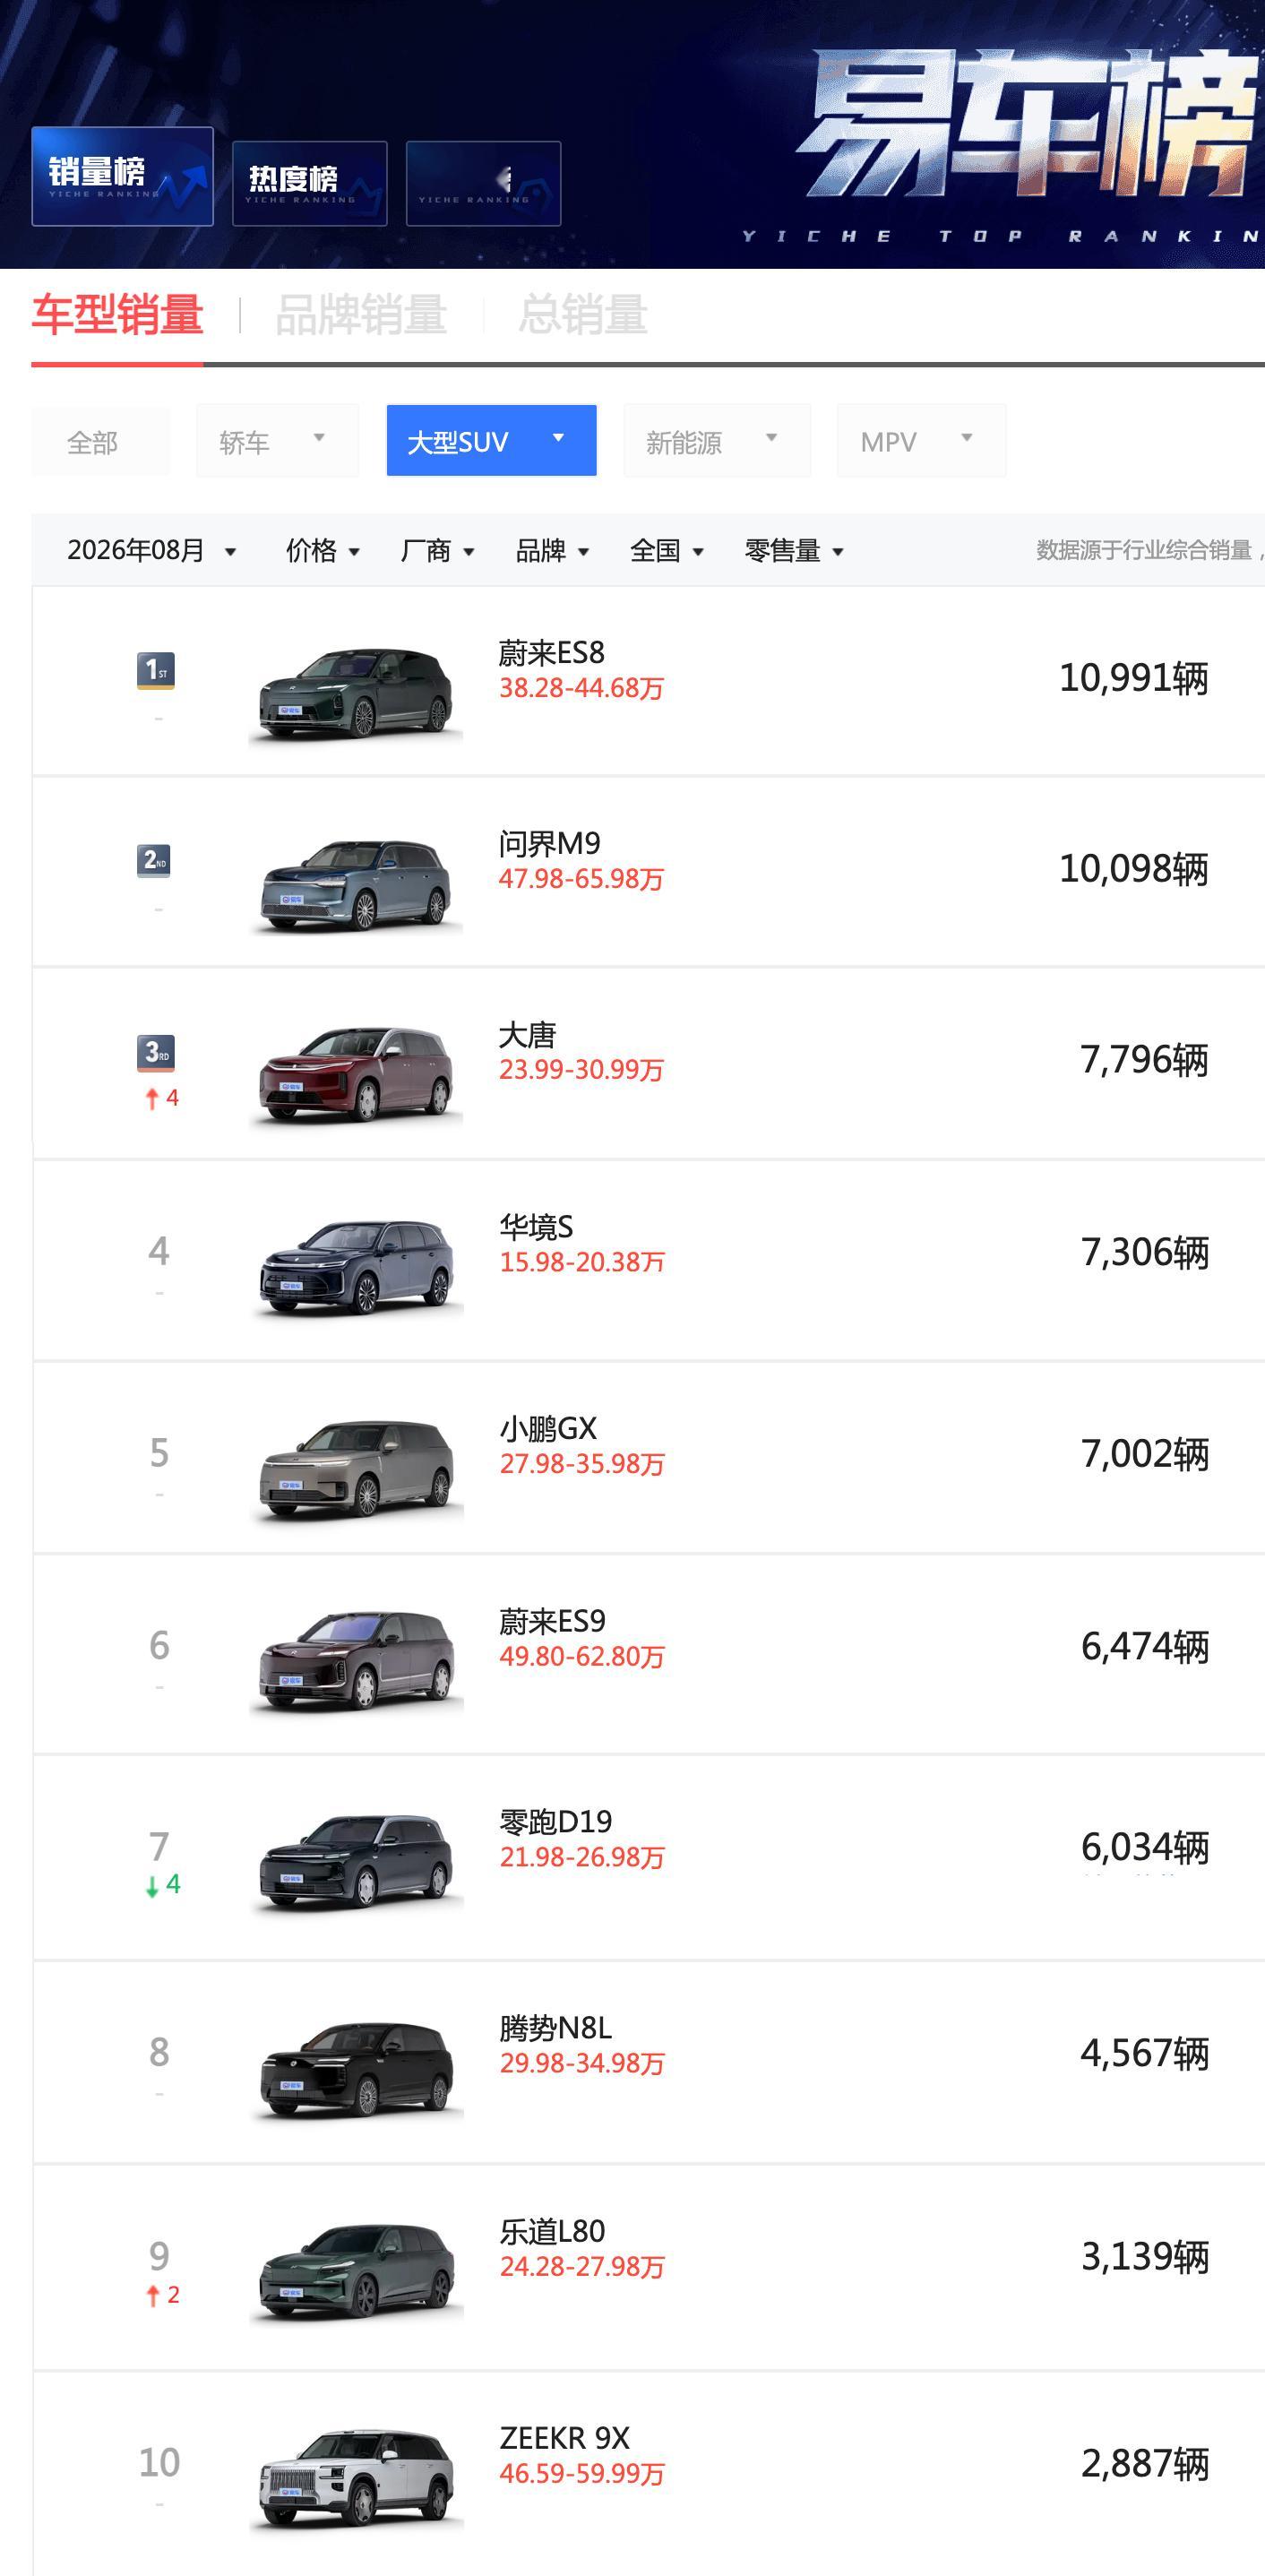Open the 问界M9 model link
The height and width of the screenshot is (2576, 1265).
[x=550, y=844]
